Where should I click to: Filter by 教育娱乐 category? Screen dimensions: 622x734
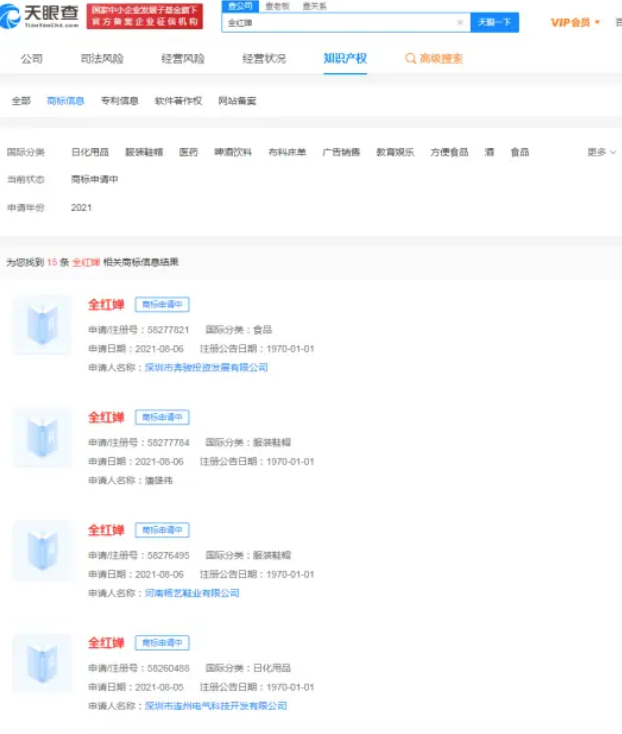(395, 152)
